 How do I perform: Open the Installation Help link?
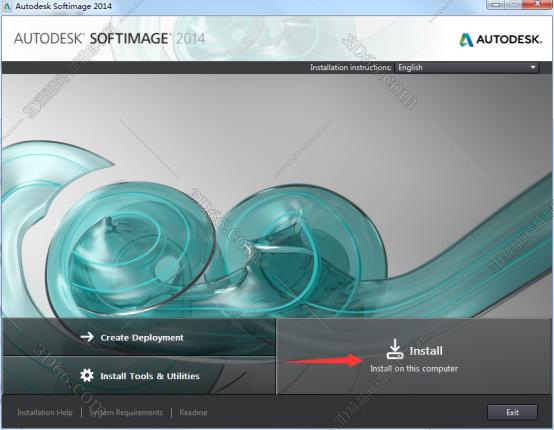pyautogui.click(x=45, y=412)
